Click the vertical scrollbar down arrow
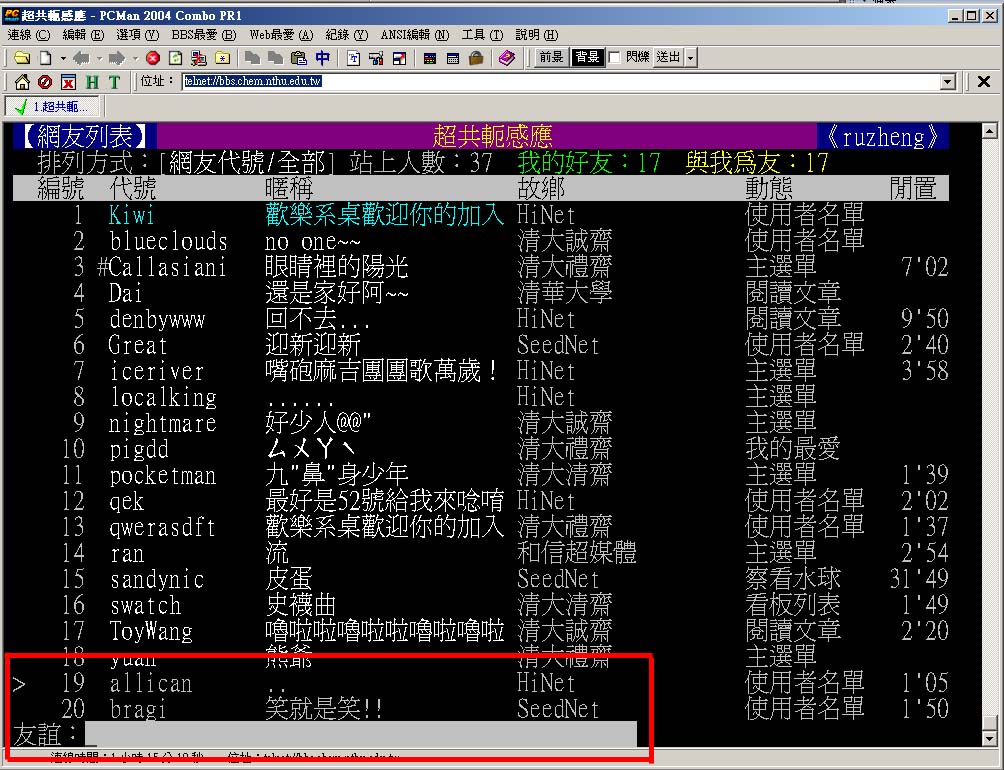The width and height of the screenshot is (1004, 770). click(990, 738)
